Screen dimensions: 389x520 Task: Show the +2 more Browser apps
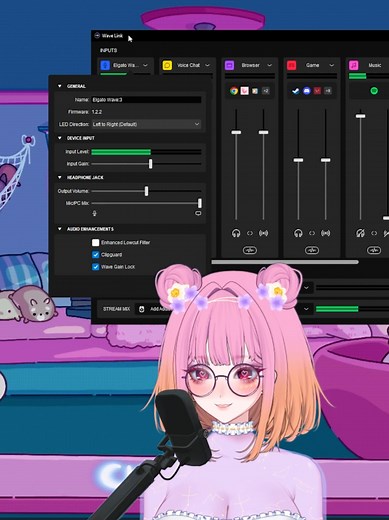(266, 91)
